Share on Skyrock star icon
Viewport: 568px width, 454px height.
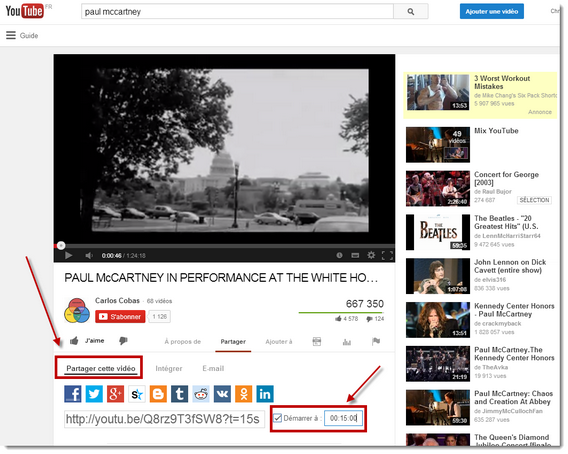point(137,394)
